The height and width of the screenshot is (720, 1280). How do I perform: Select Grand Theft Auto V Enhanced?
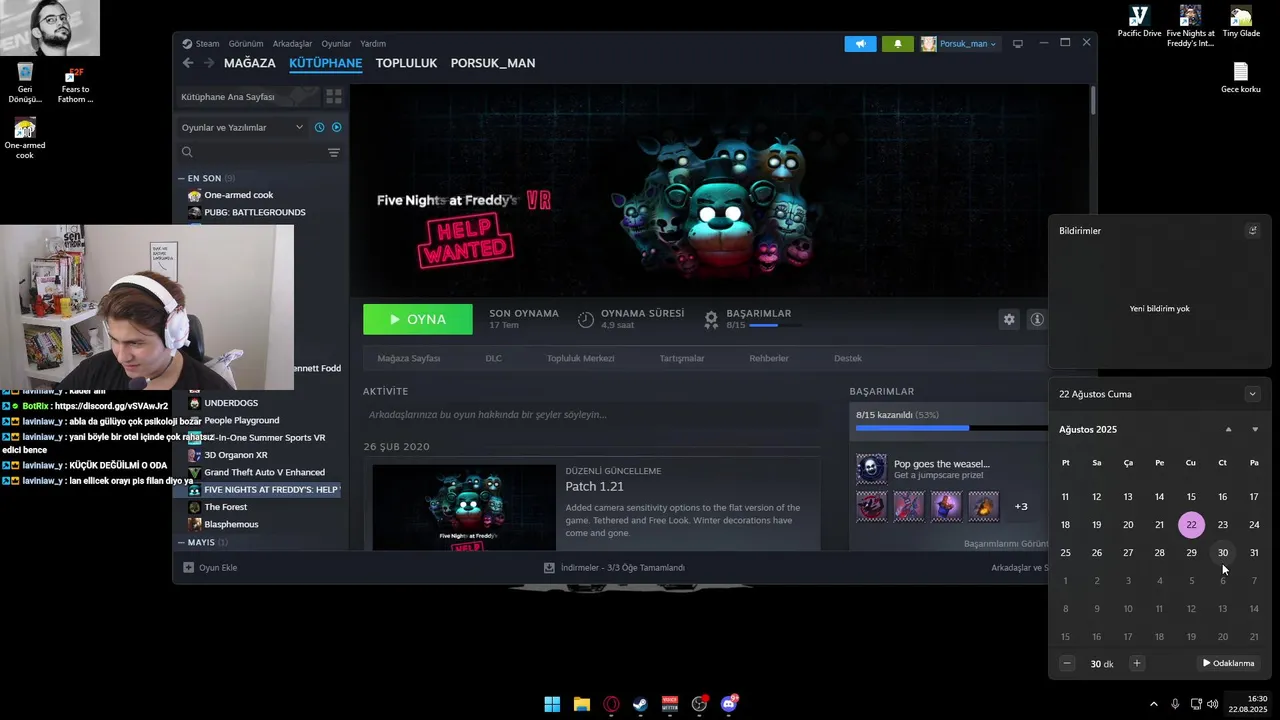(x=264, y=472)
